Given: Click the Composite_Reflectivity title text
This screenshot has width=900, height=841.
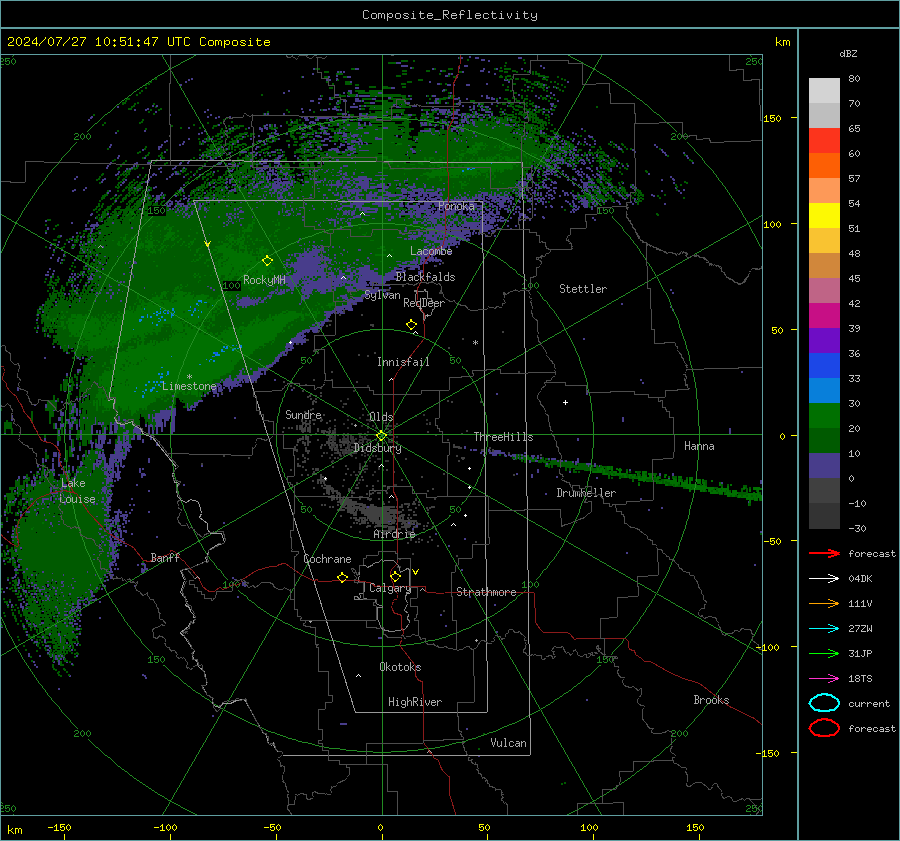Looking at the screenshot, I should [450, 15].
